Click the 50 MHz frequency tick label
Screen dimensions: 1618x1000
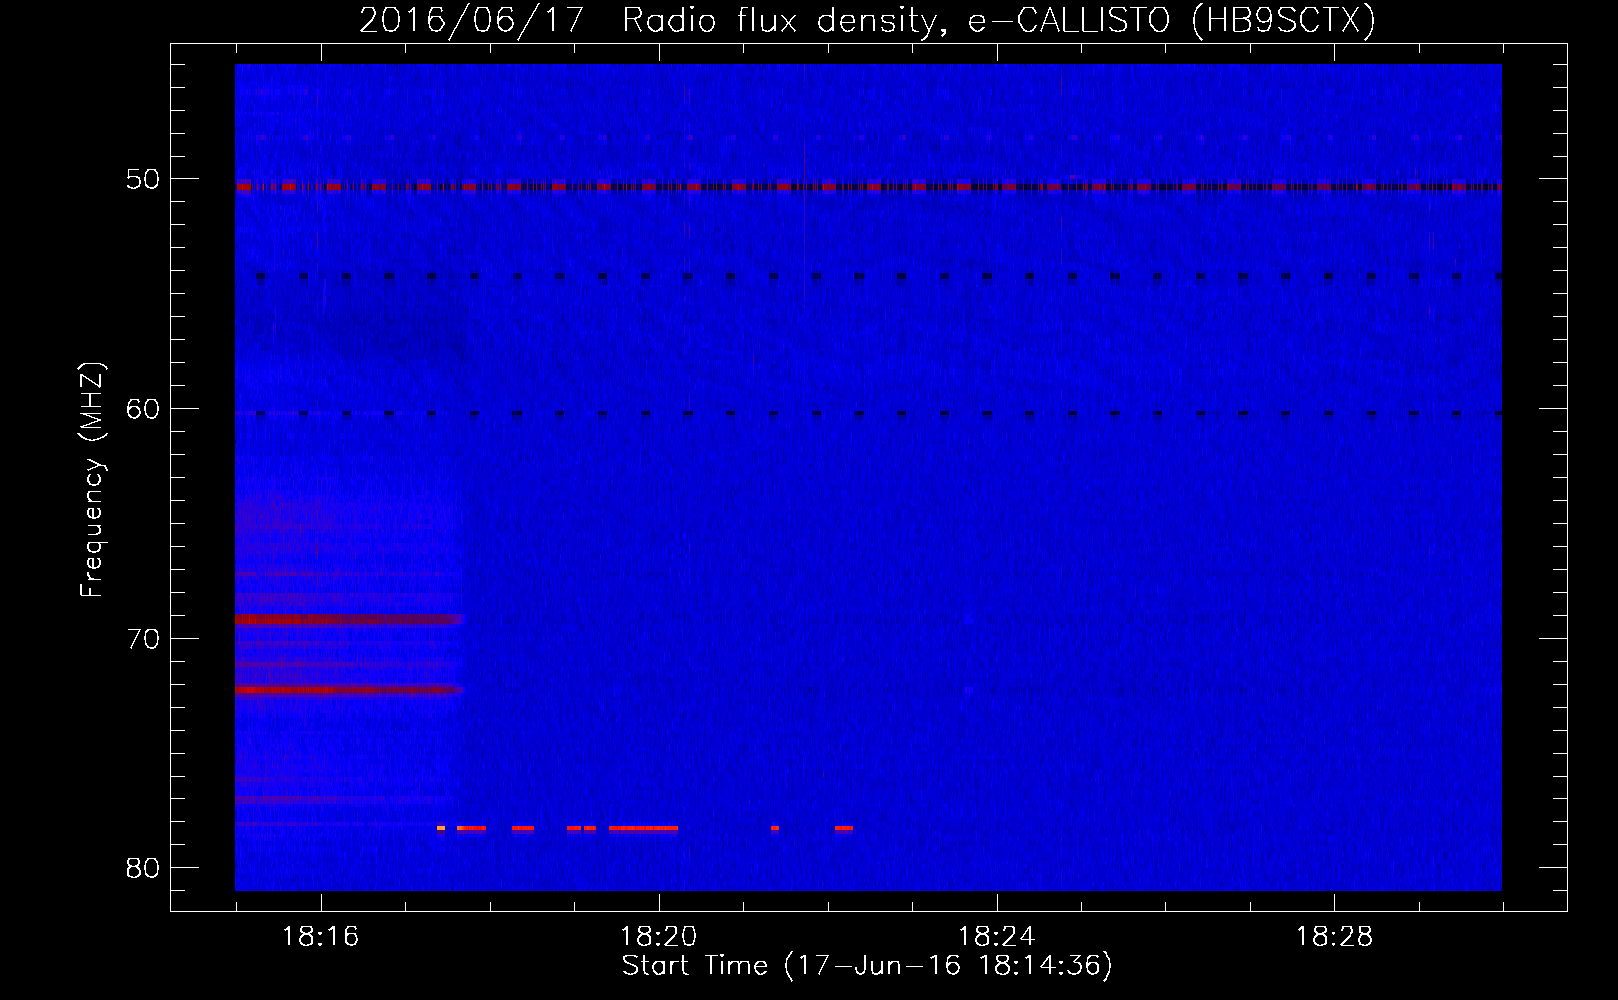click(x=143, y=179)
